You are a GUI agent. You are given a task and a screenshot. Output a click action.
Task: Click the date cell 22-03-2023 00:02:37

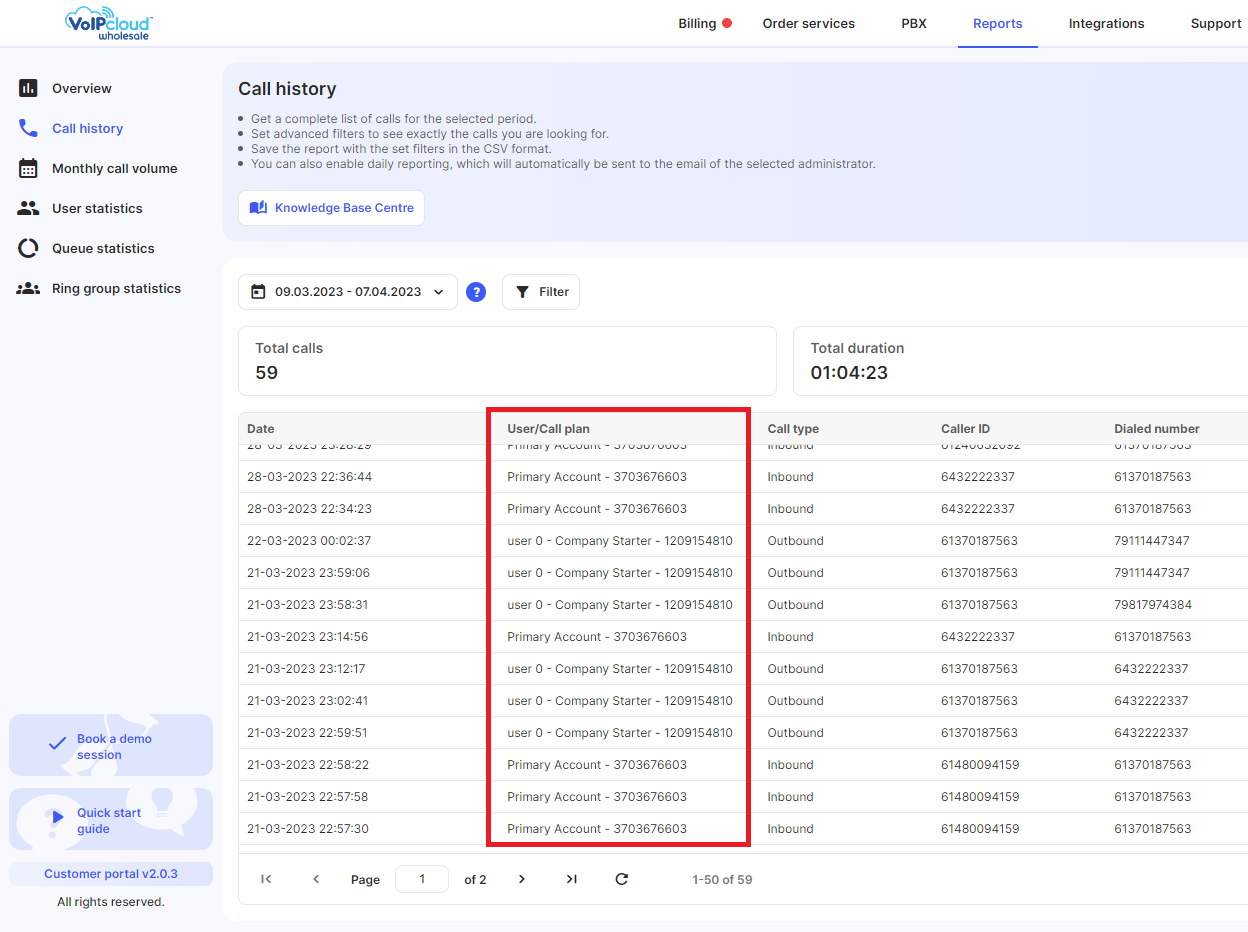(x=309, y=541)
